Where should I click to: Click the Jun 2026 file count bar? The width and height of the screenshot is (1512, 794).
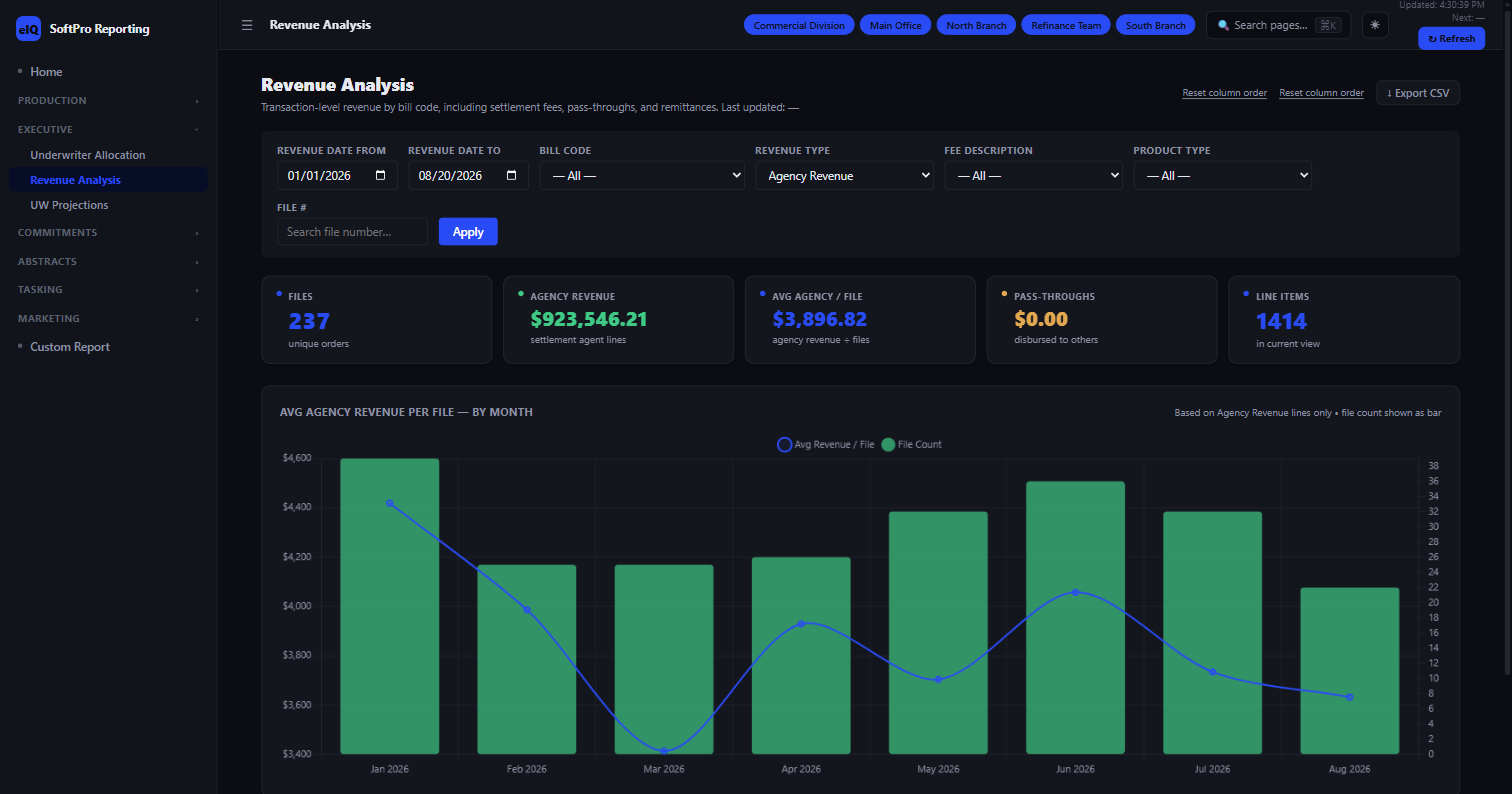click(1075, 618)
